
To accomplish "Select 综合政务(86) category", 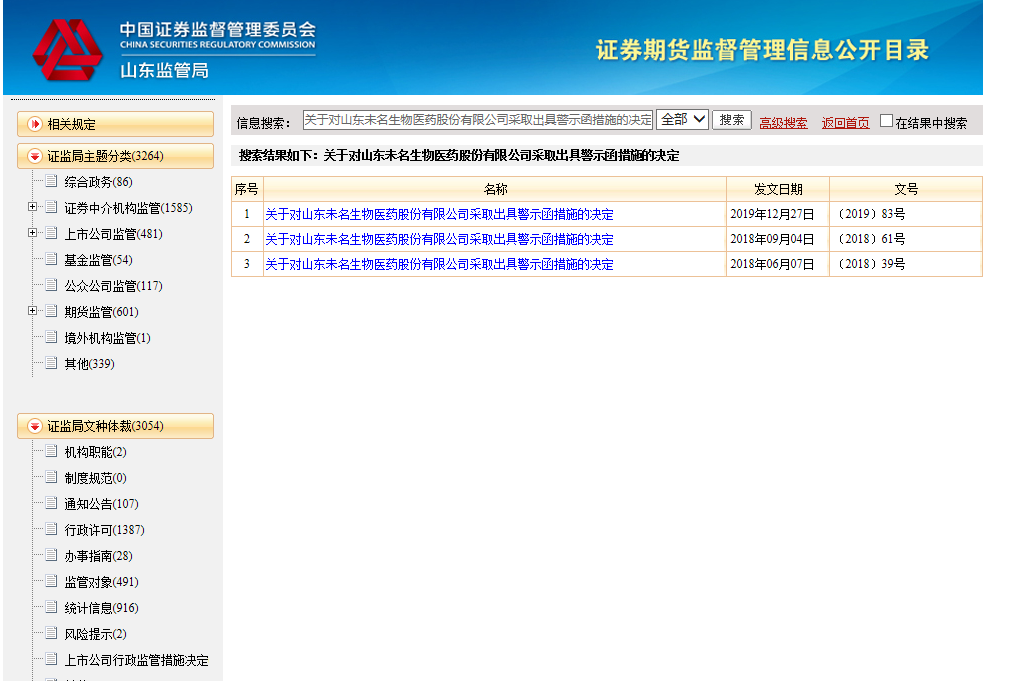I will 98,182.
